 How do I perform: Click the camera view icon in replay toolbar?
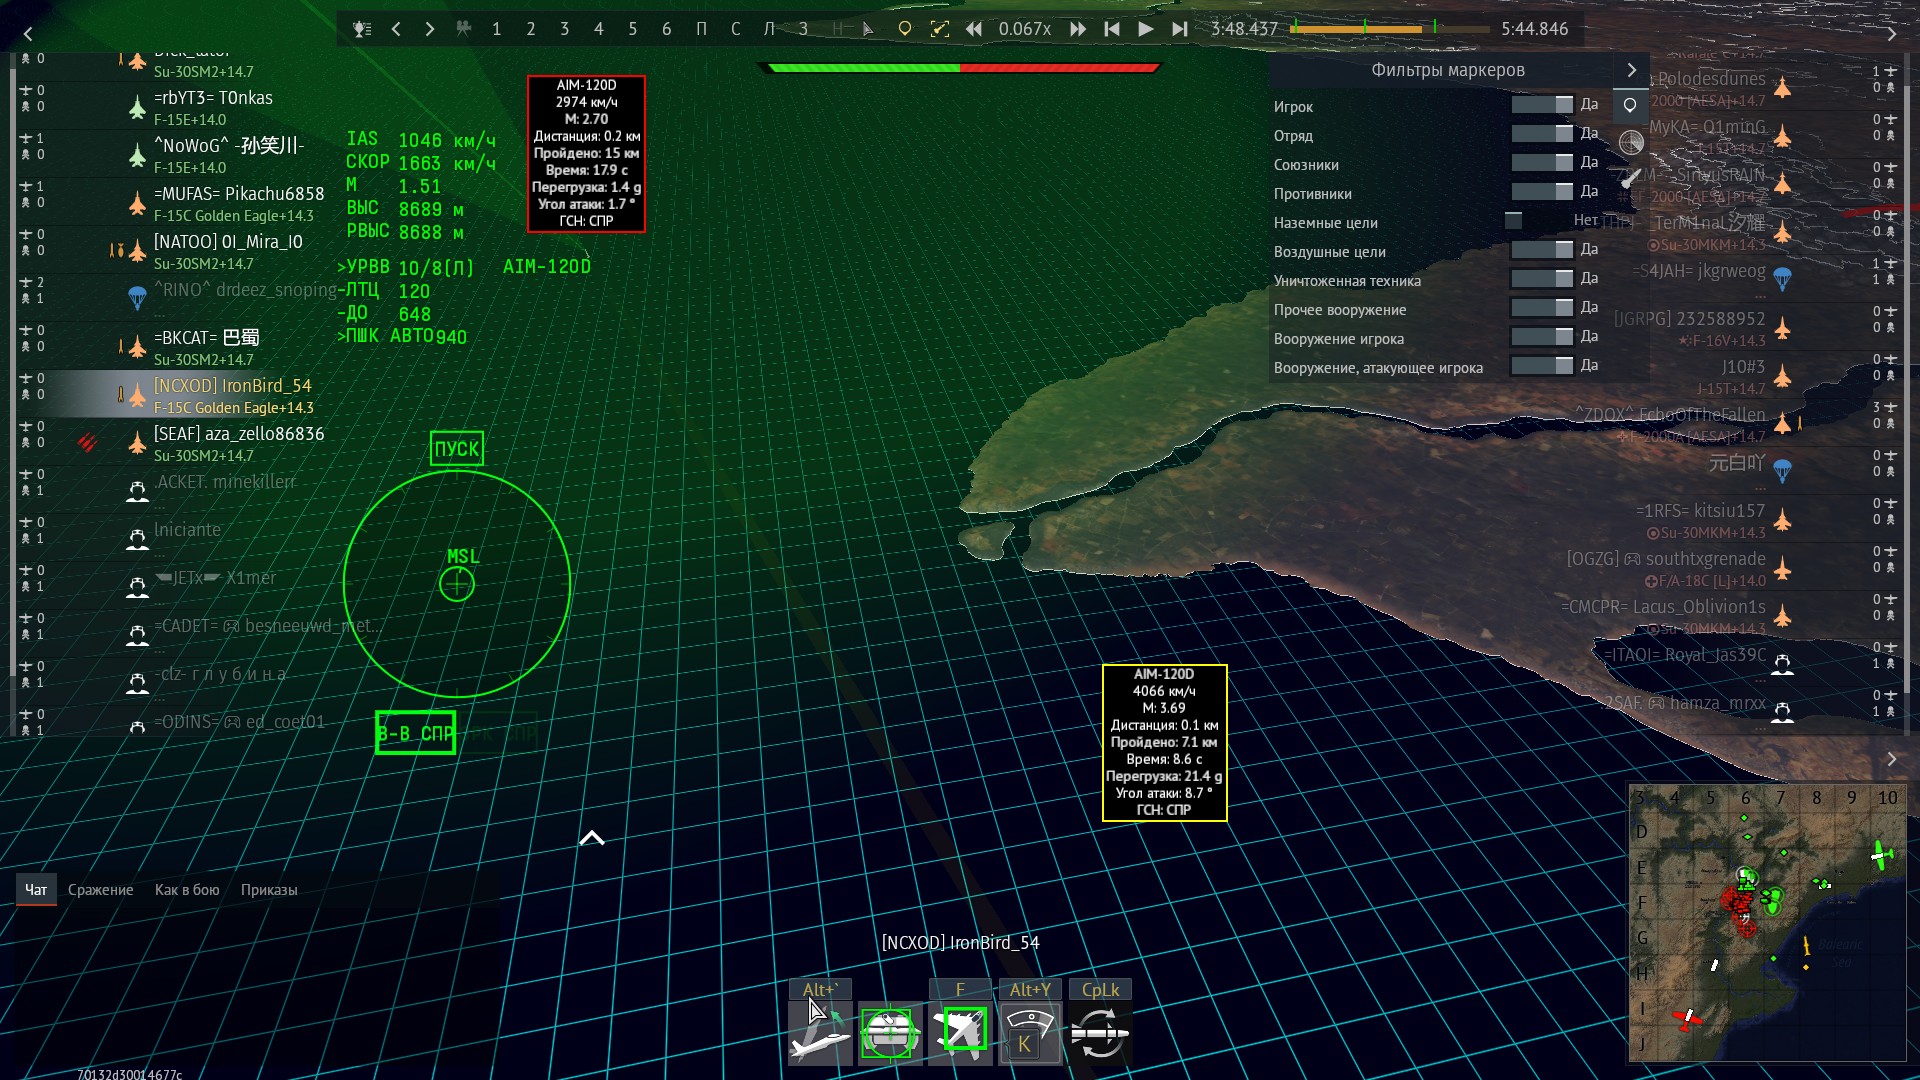463,29
